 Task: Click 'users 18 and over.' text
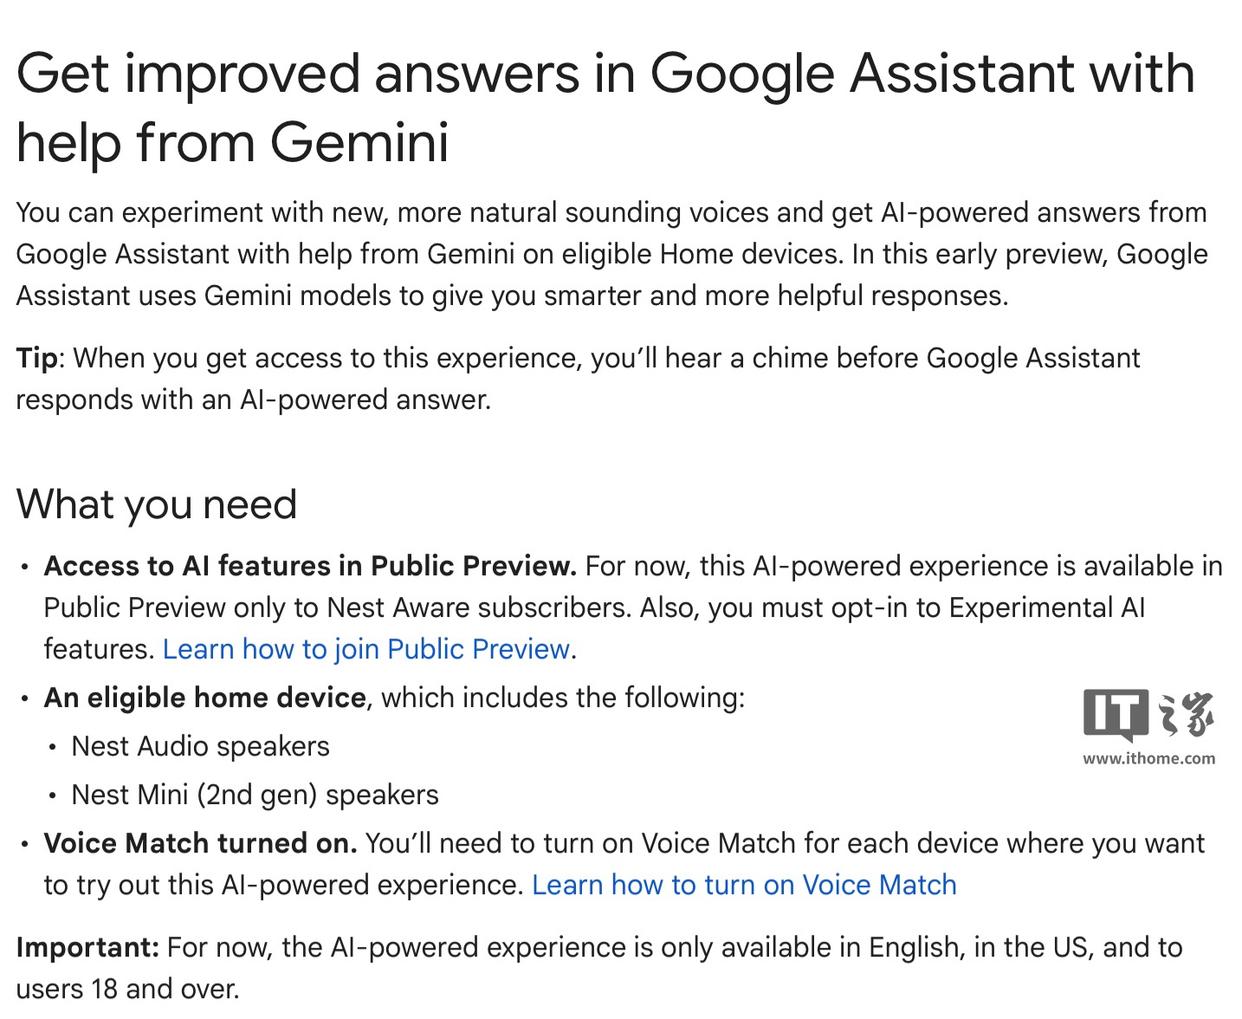128,989
